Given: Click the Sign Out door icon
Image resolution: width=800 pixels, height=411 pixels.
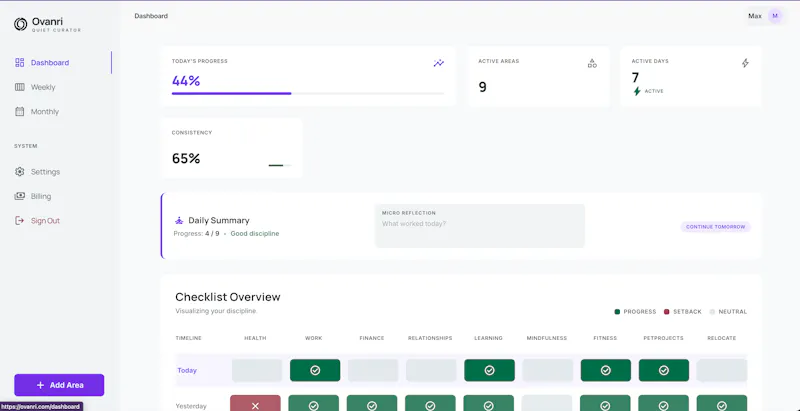Looking at the screenshot, I should (x=20, y=221).
